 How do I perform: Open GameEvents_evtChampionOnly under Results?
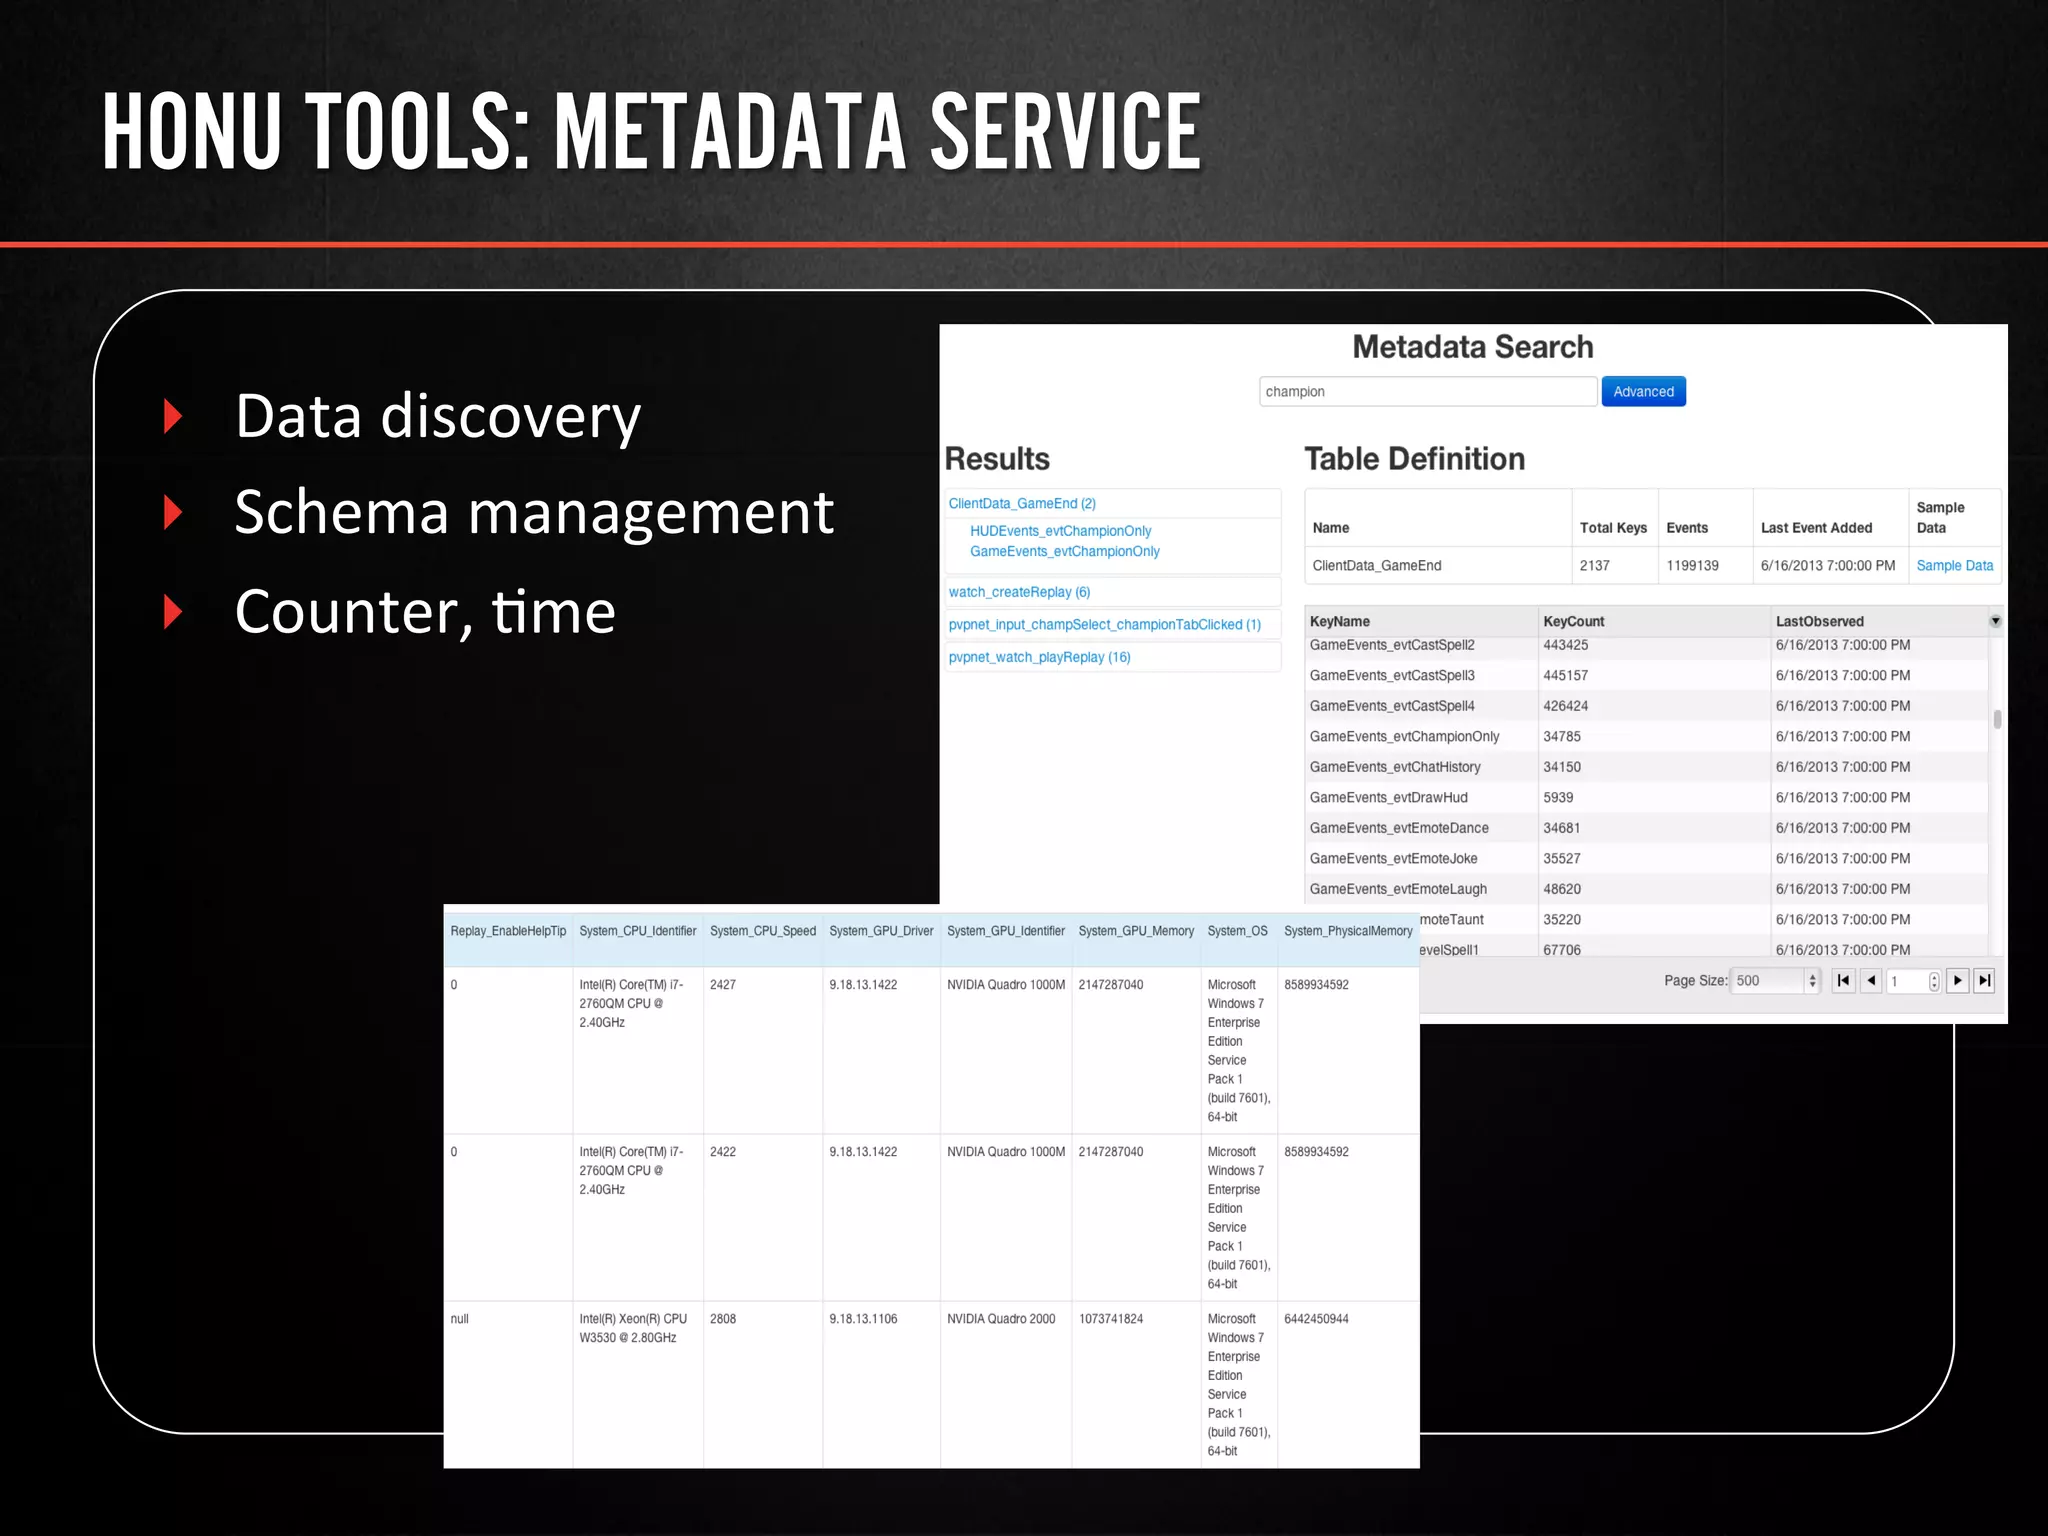1064,551
